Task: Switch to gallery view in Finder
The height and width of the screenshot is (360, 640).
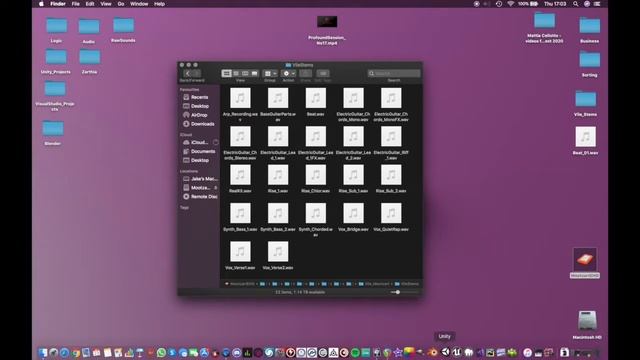Action: click(254, 73)
